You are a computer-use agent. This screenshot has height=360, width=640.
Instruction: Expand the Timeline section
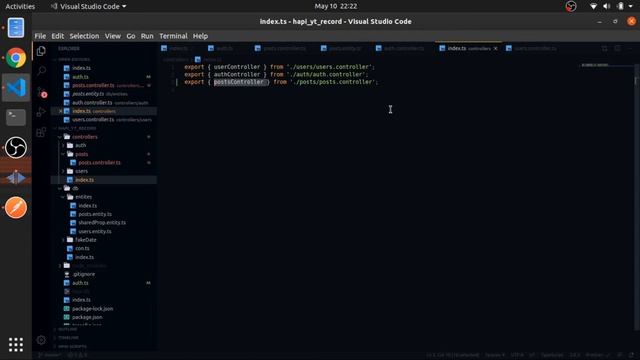(x=68, y=338)
